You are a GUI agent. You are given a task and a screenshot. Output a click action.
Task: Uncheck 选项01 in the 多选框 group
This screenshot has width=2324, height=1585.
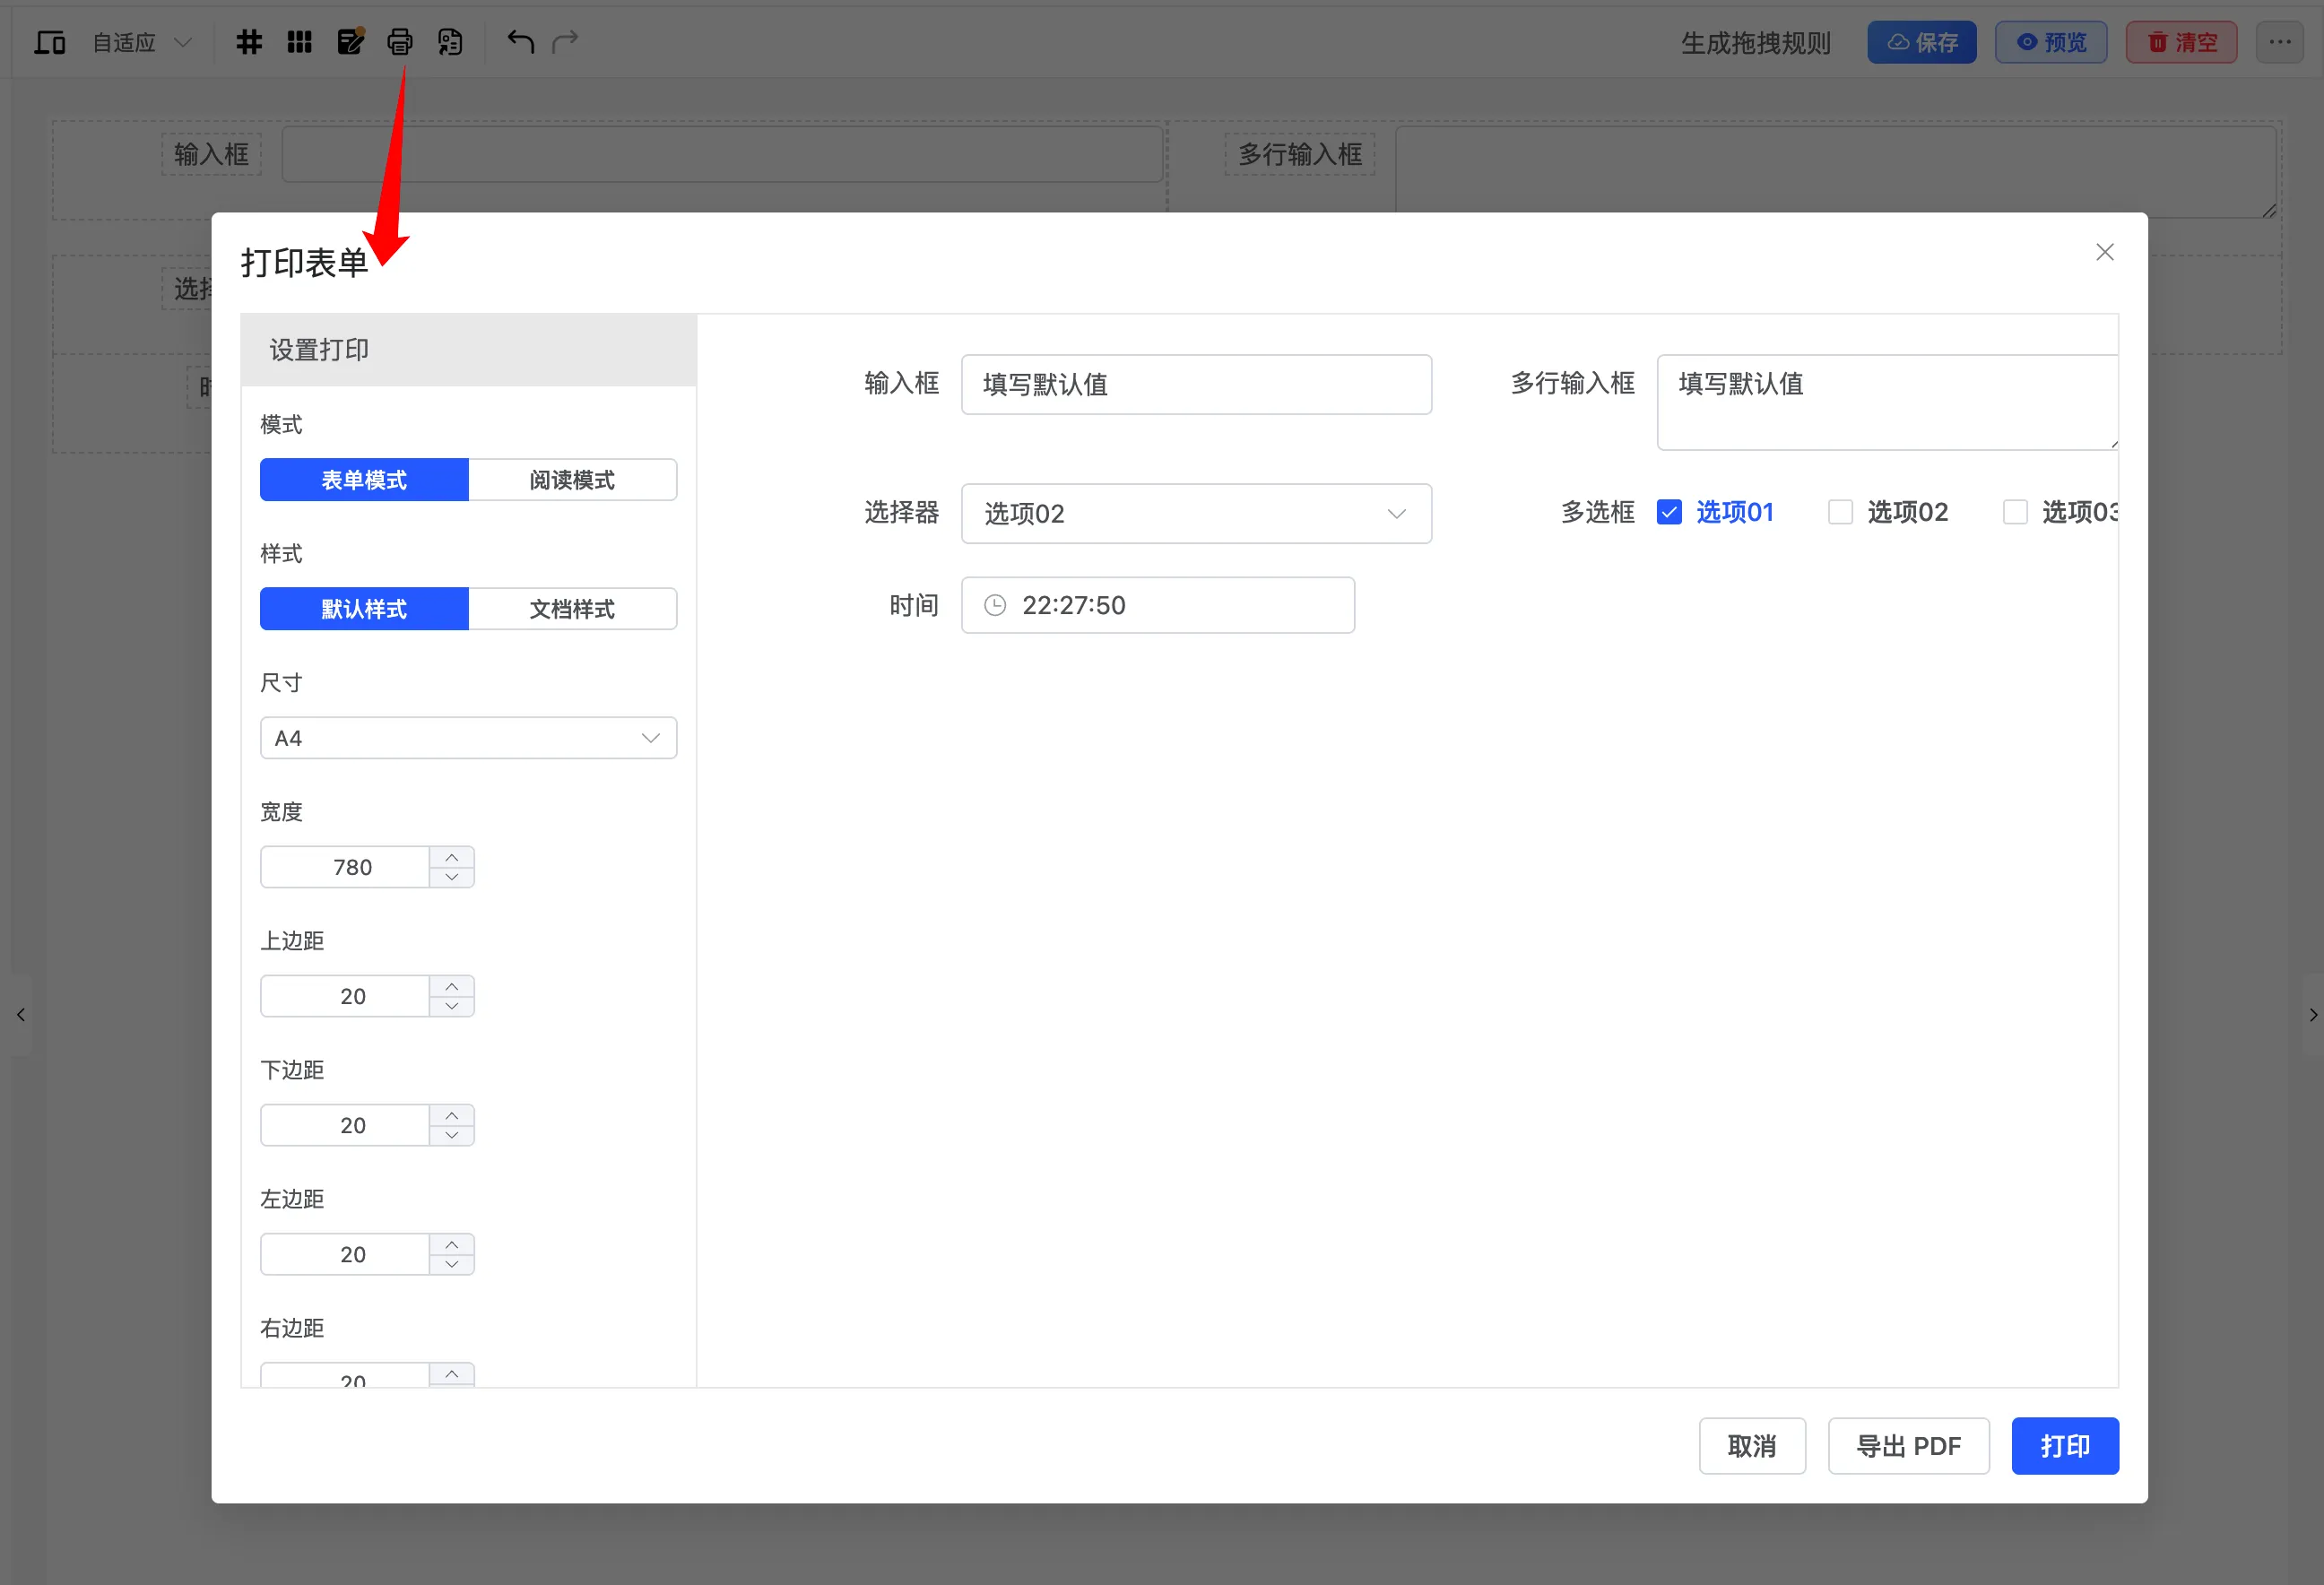coord(1669,511)
